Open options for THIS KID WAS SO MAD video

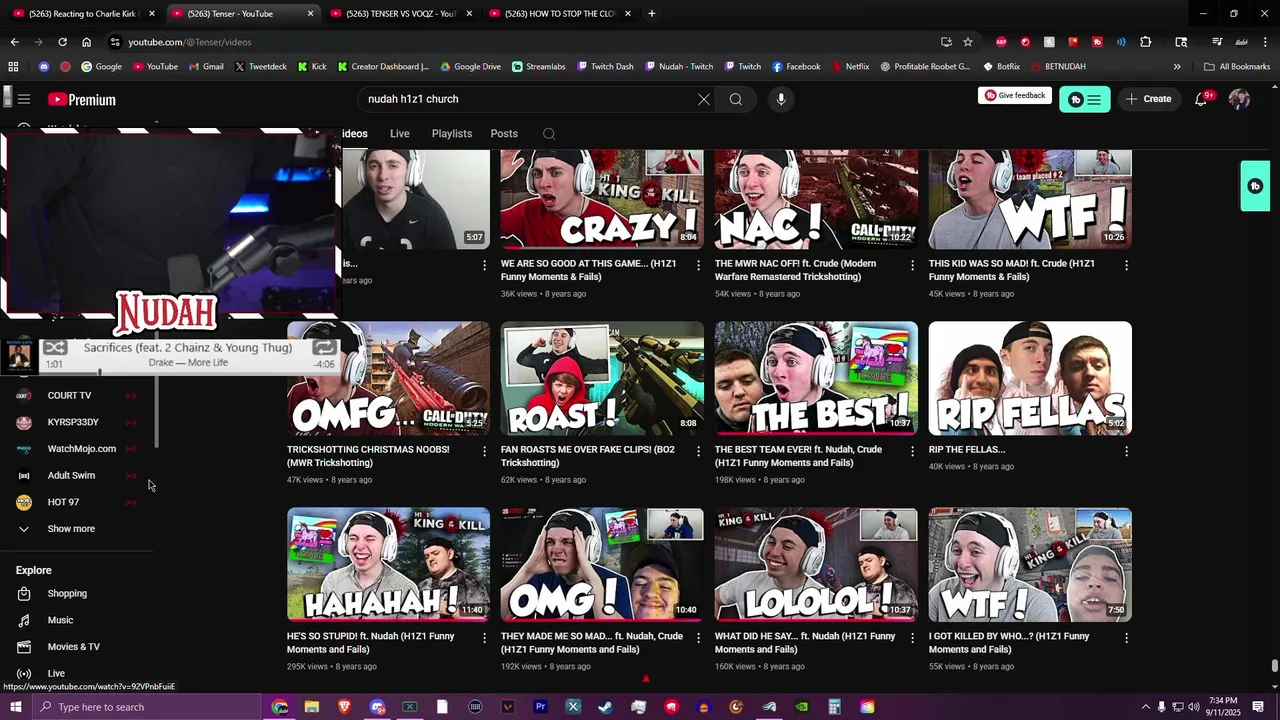(1126, 266)
